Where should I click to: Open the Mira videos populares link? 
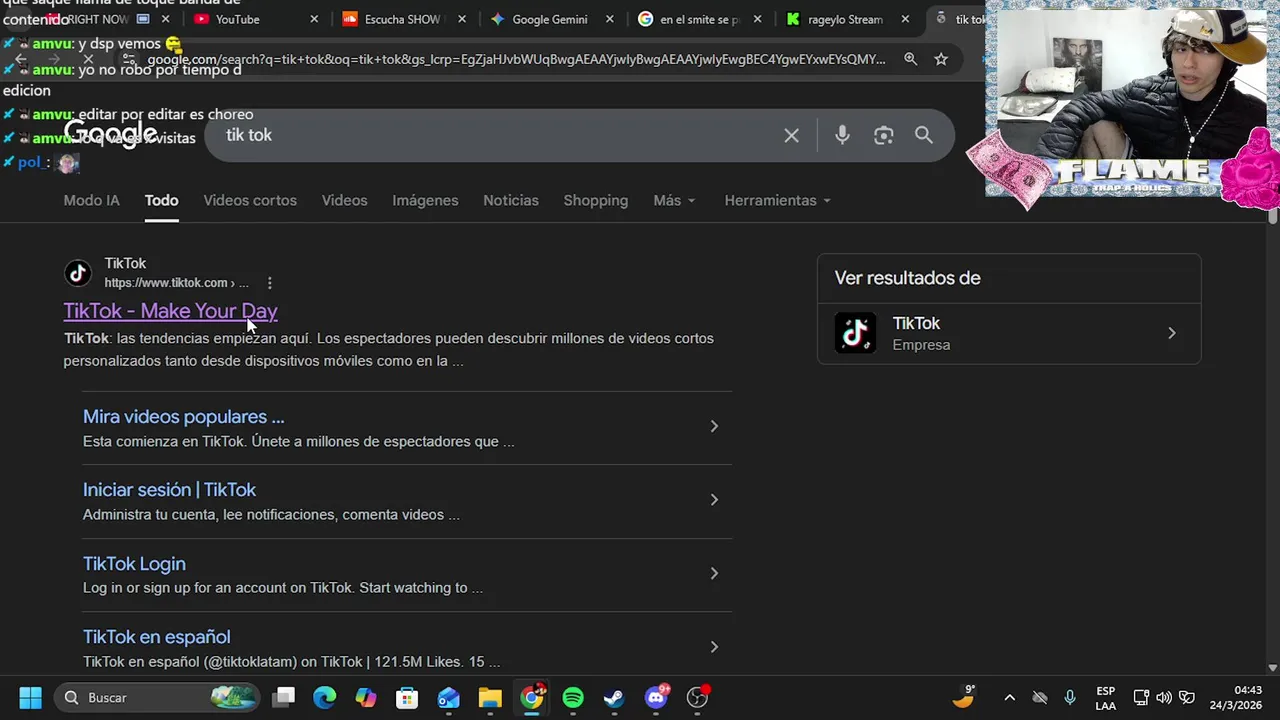pyautogui.click(x=183, y=416)
